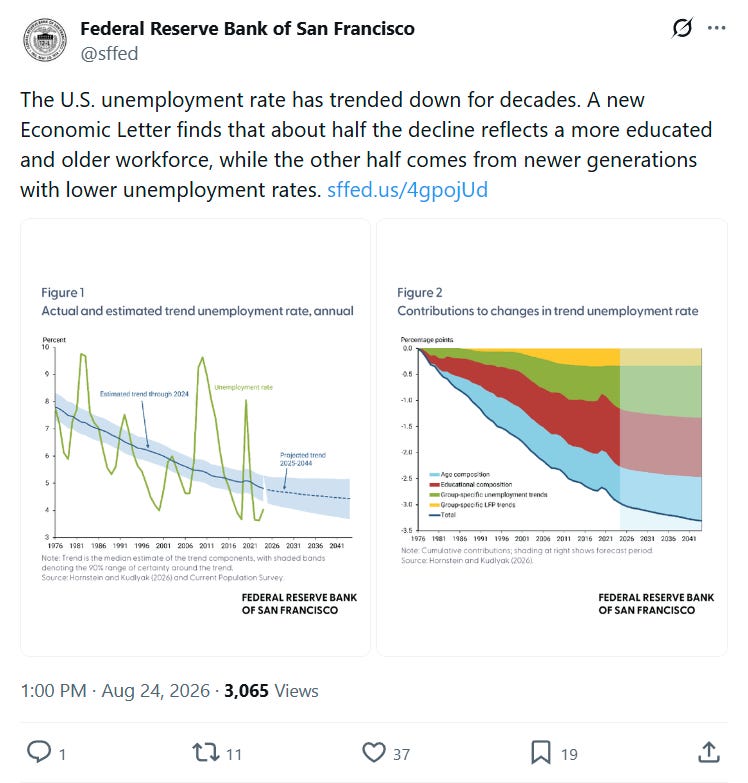
Task: Click the bookmark count 19
Action: 569,754
